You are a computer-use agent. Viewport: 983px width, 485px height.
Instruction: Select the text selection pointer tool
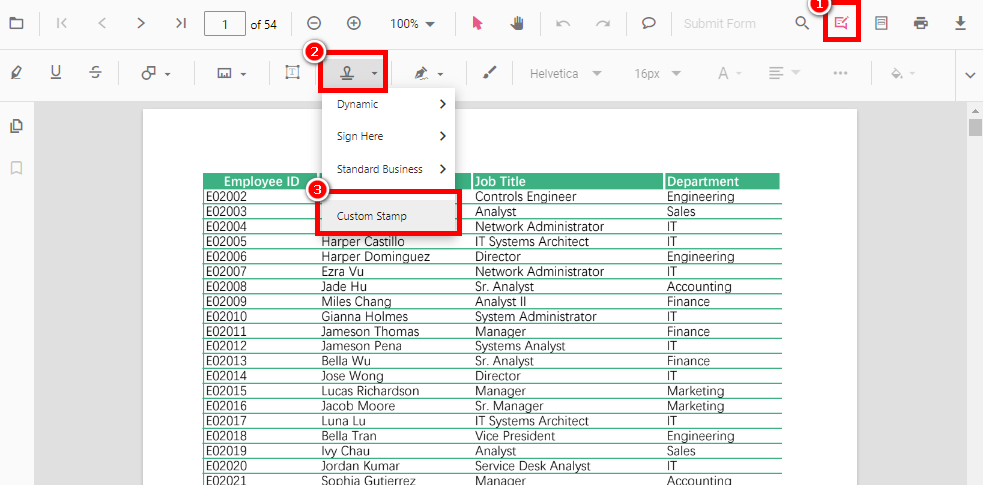coord(477,23)
